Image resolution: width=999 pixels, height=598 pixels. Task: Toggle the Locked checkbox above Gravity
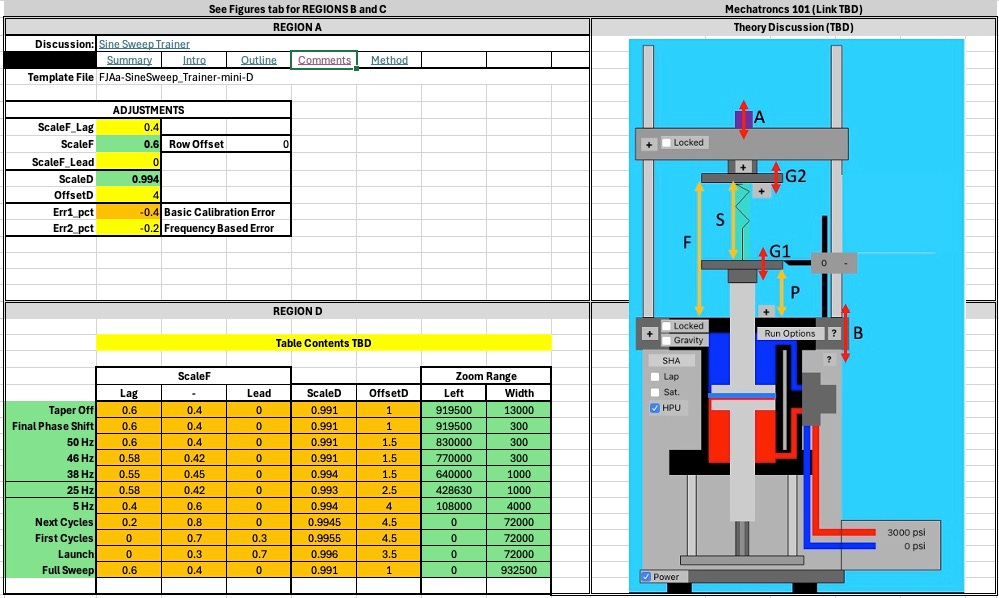666,326
